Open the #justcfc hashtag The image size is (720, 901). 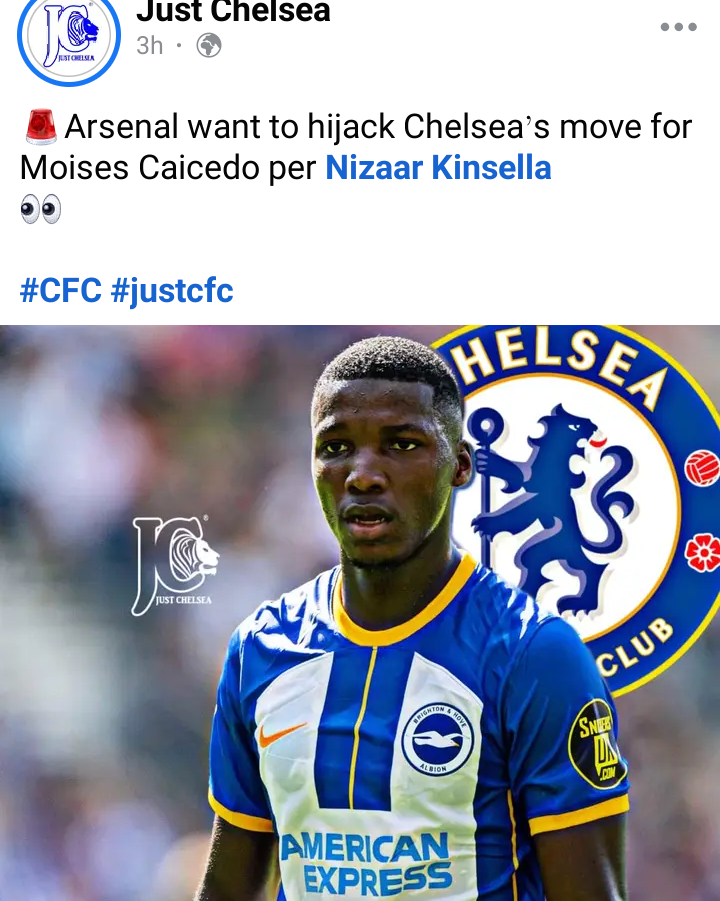click(172, 290)
